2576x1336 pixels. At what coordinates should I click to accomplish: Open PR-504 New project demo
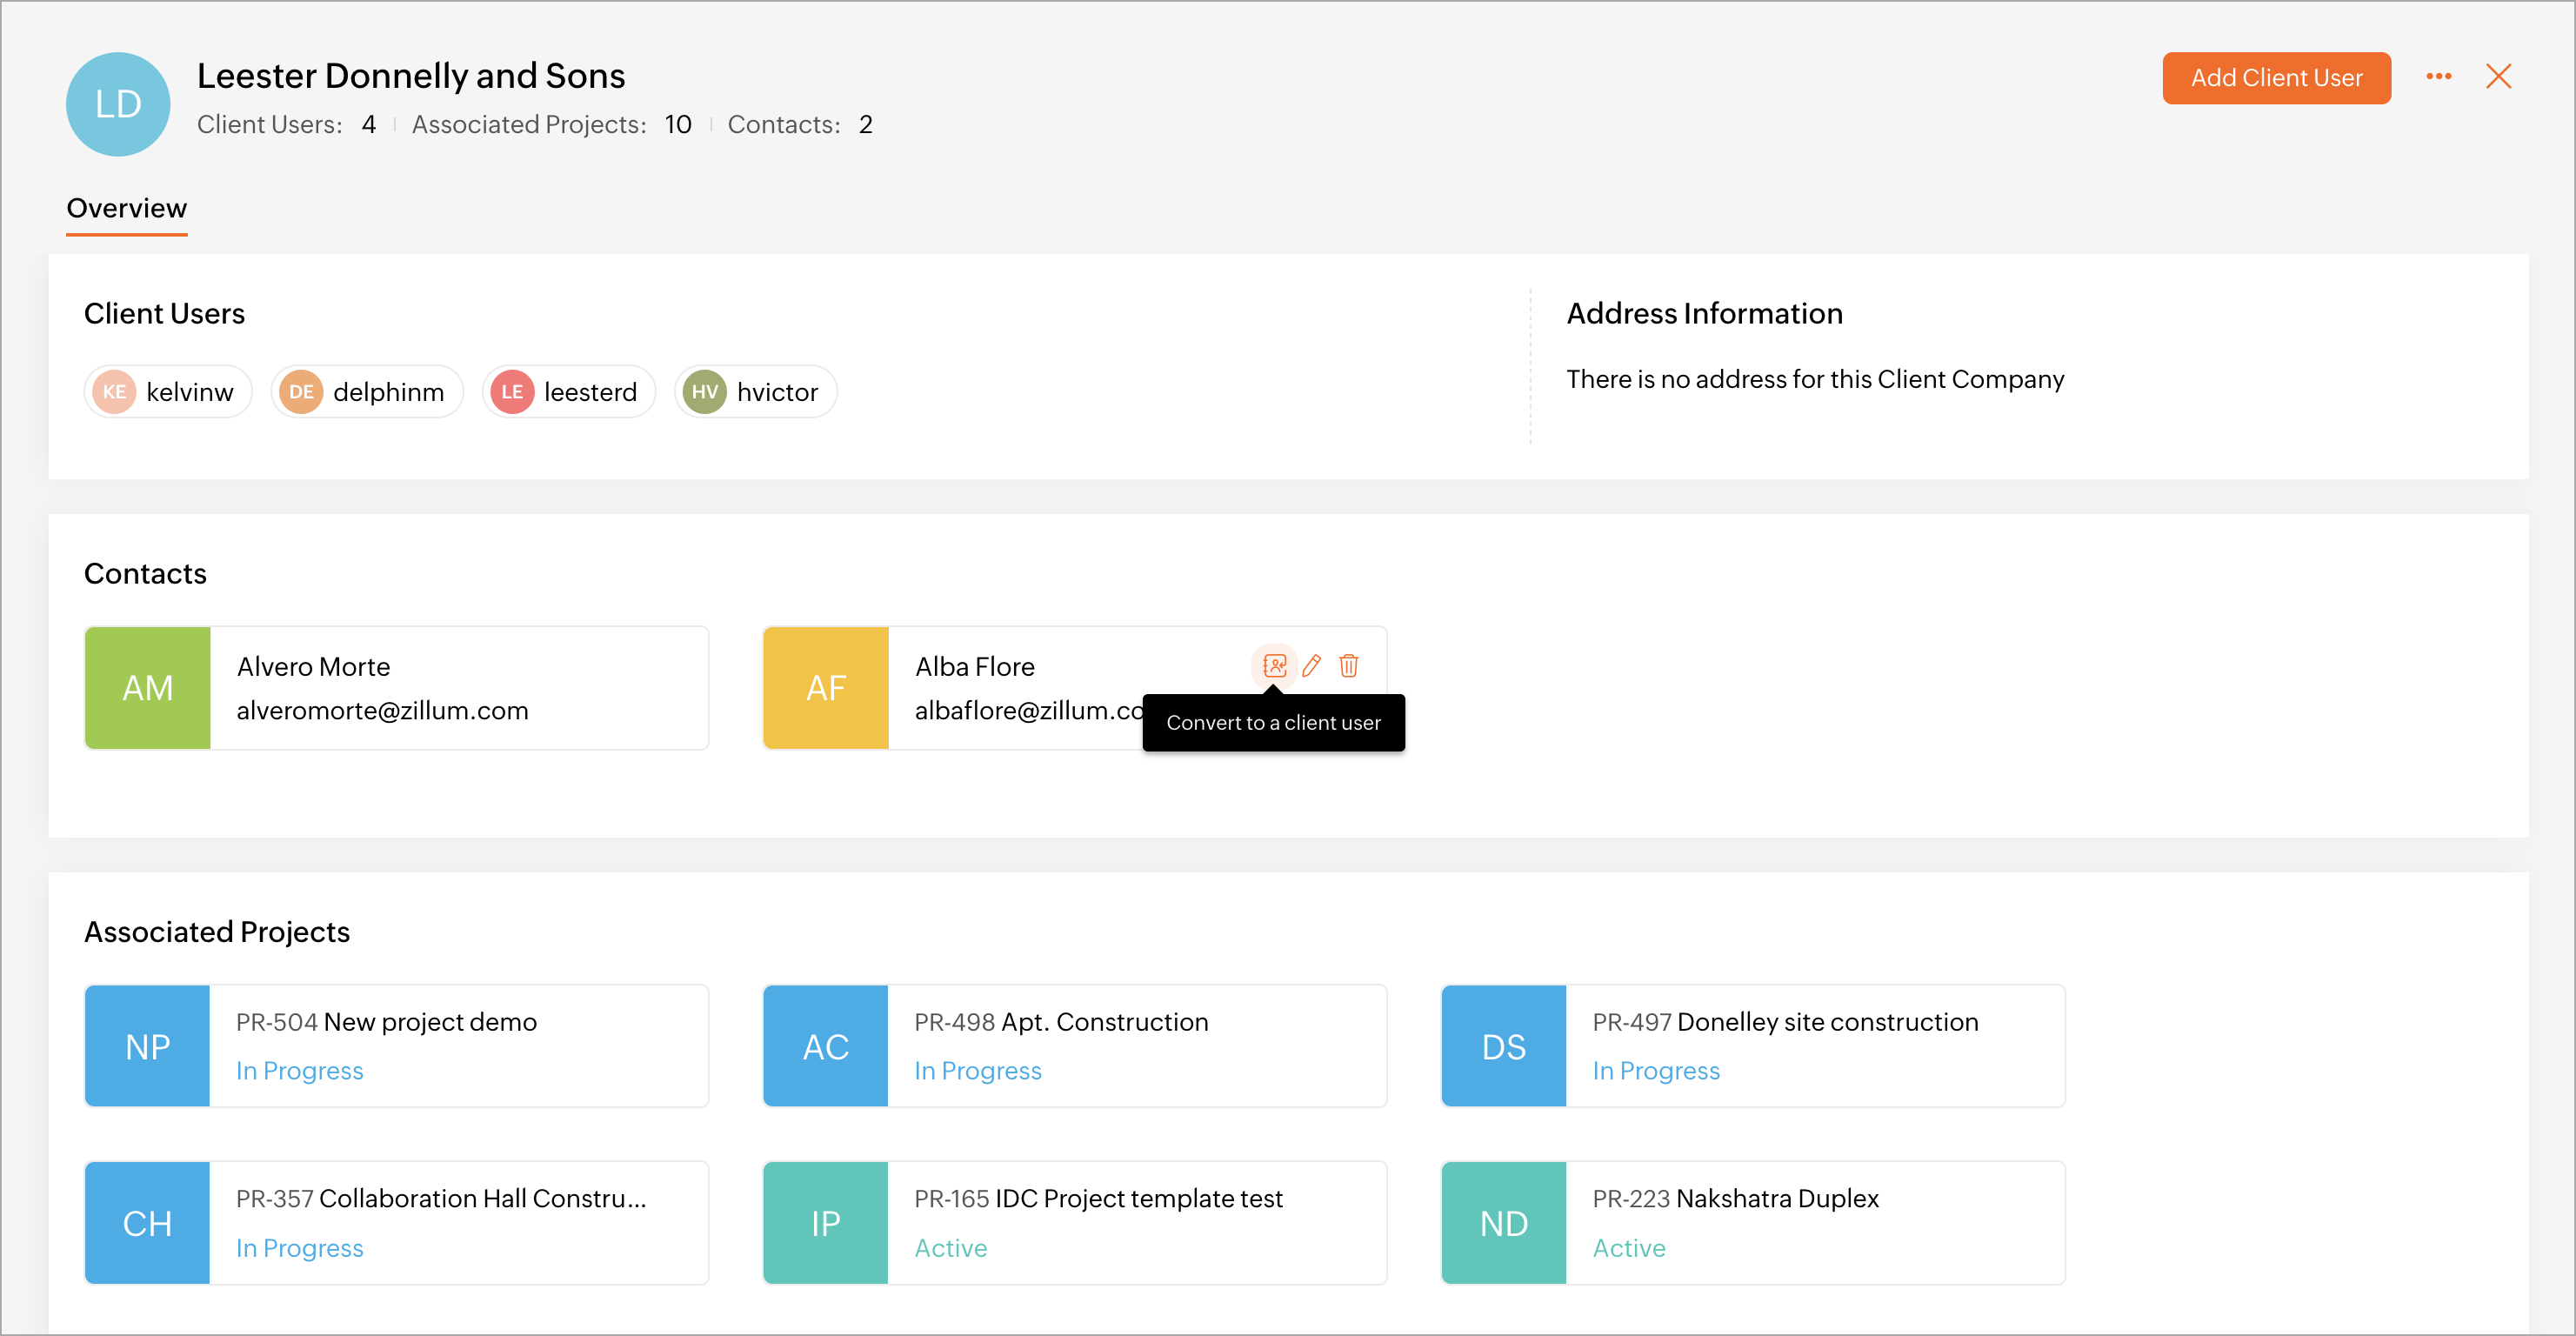tap(396, 1046)
